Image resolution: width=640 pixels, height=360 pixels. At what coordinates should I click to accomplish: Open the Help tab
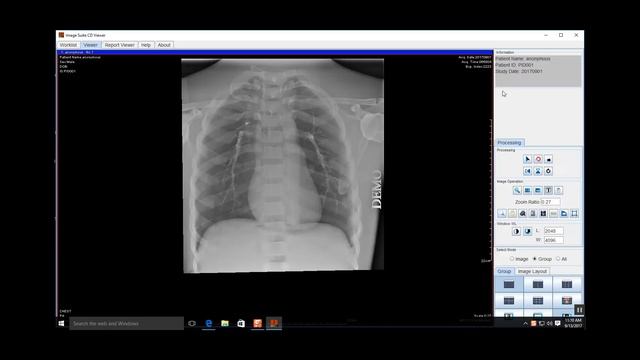pyautogui.click(x=146, y=45)
